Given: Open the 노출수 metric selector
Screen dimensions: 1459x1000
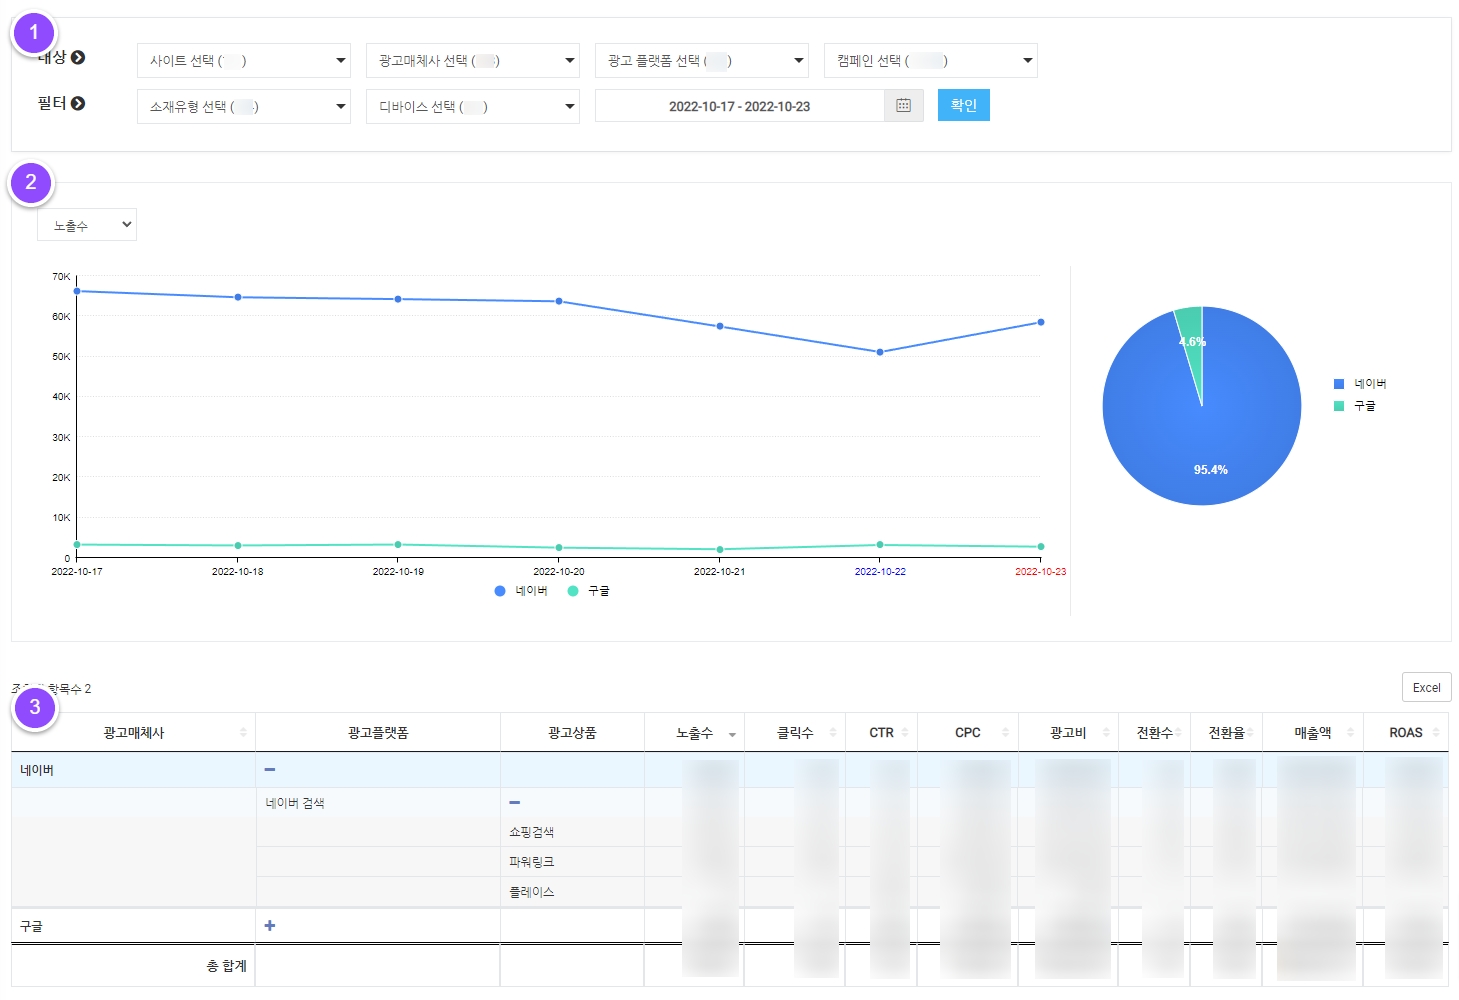Looking at the screenshot, I should pos(87,225).
